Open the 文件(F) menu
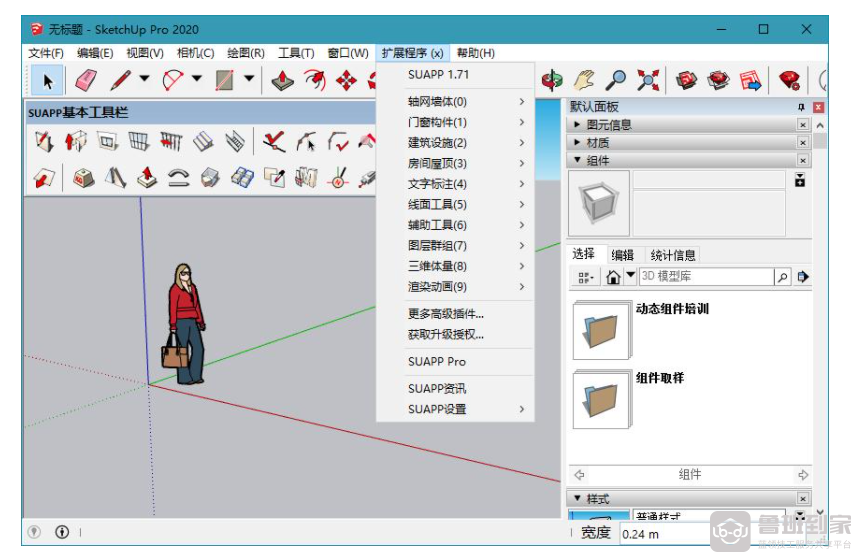The width and height of the screenshot is (856, 557). pos(46,53)
